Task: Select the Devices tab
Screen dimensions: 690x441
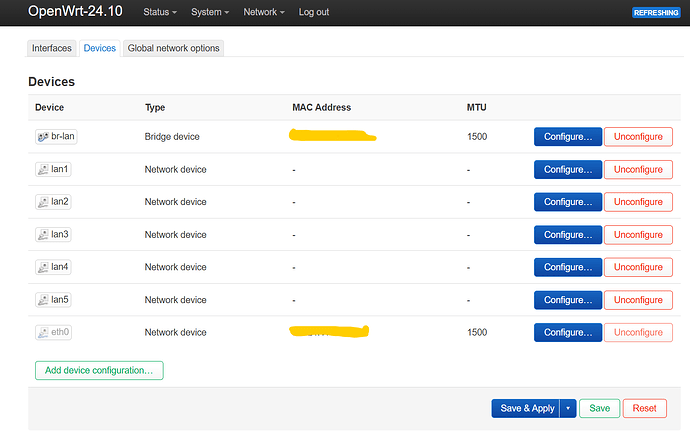Action: coord(100,48)
